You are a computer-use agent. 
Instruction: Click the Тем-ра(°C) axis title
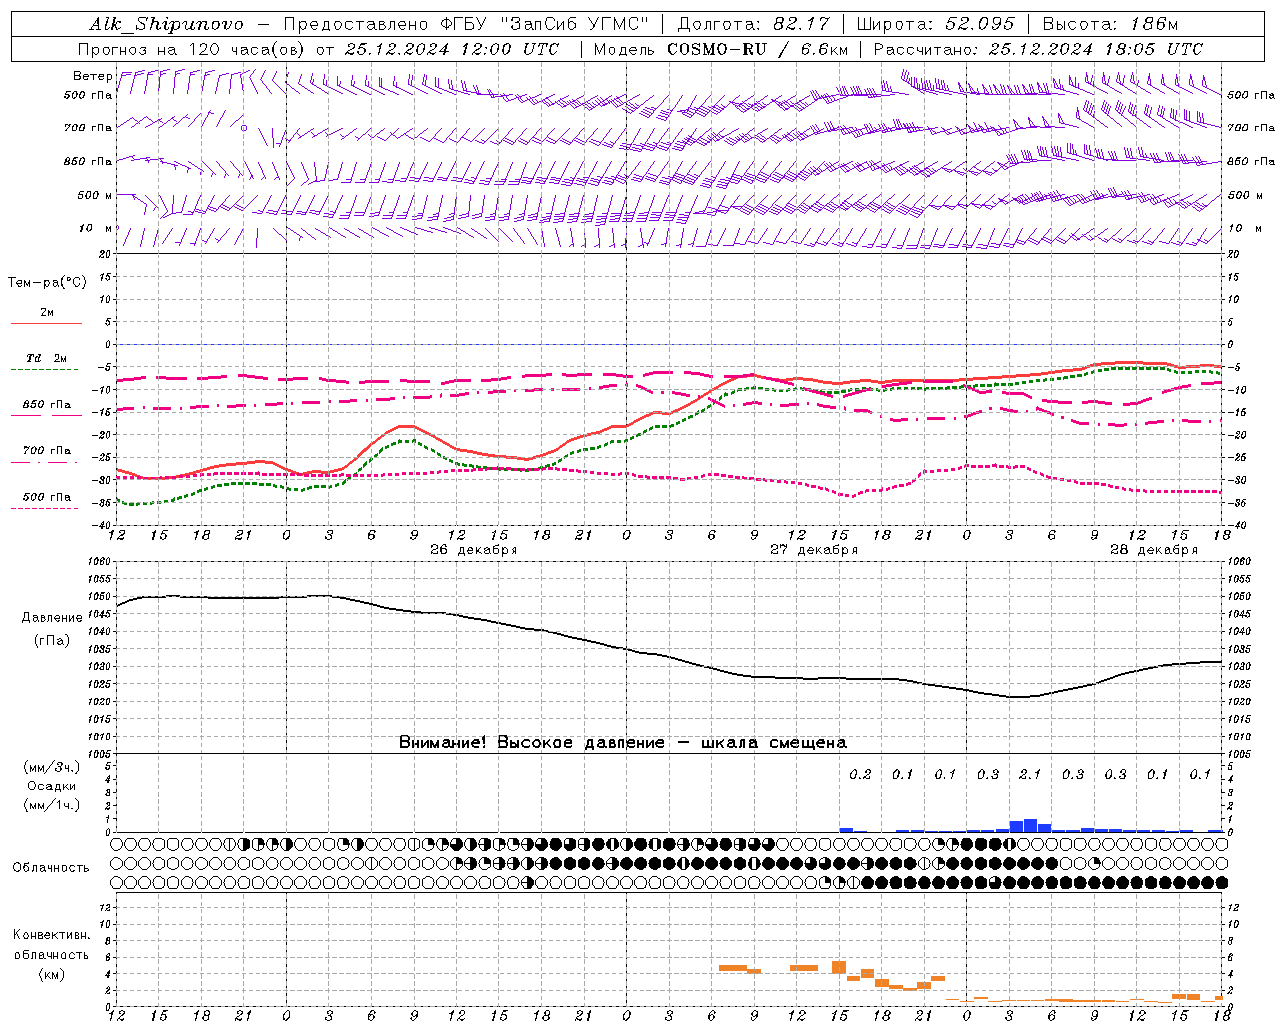tap(47, 283)
